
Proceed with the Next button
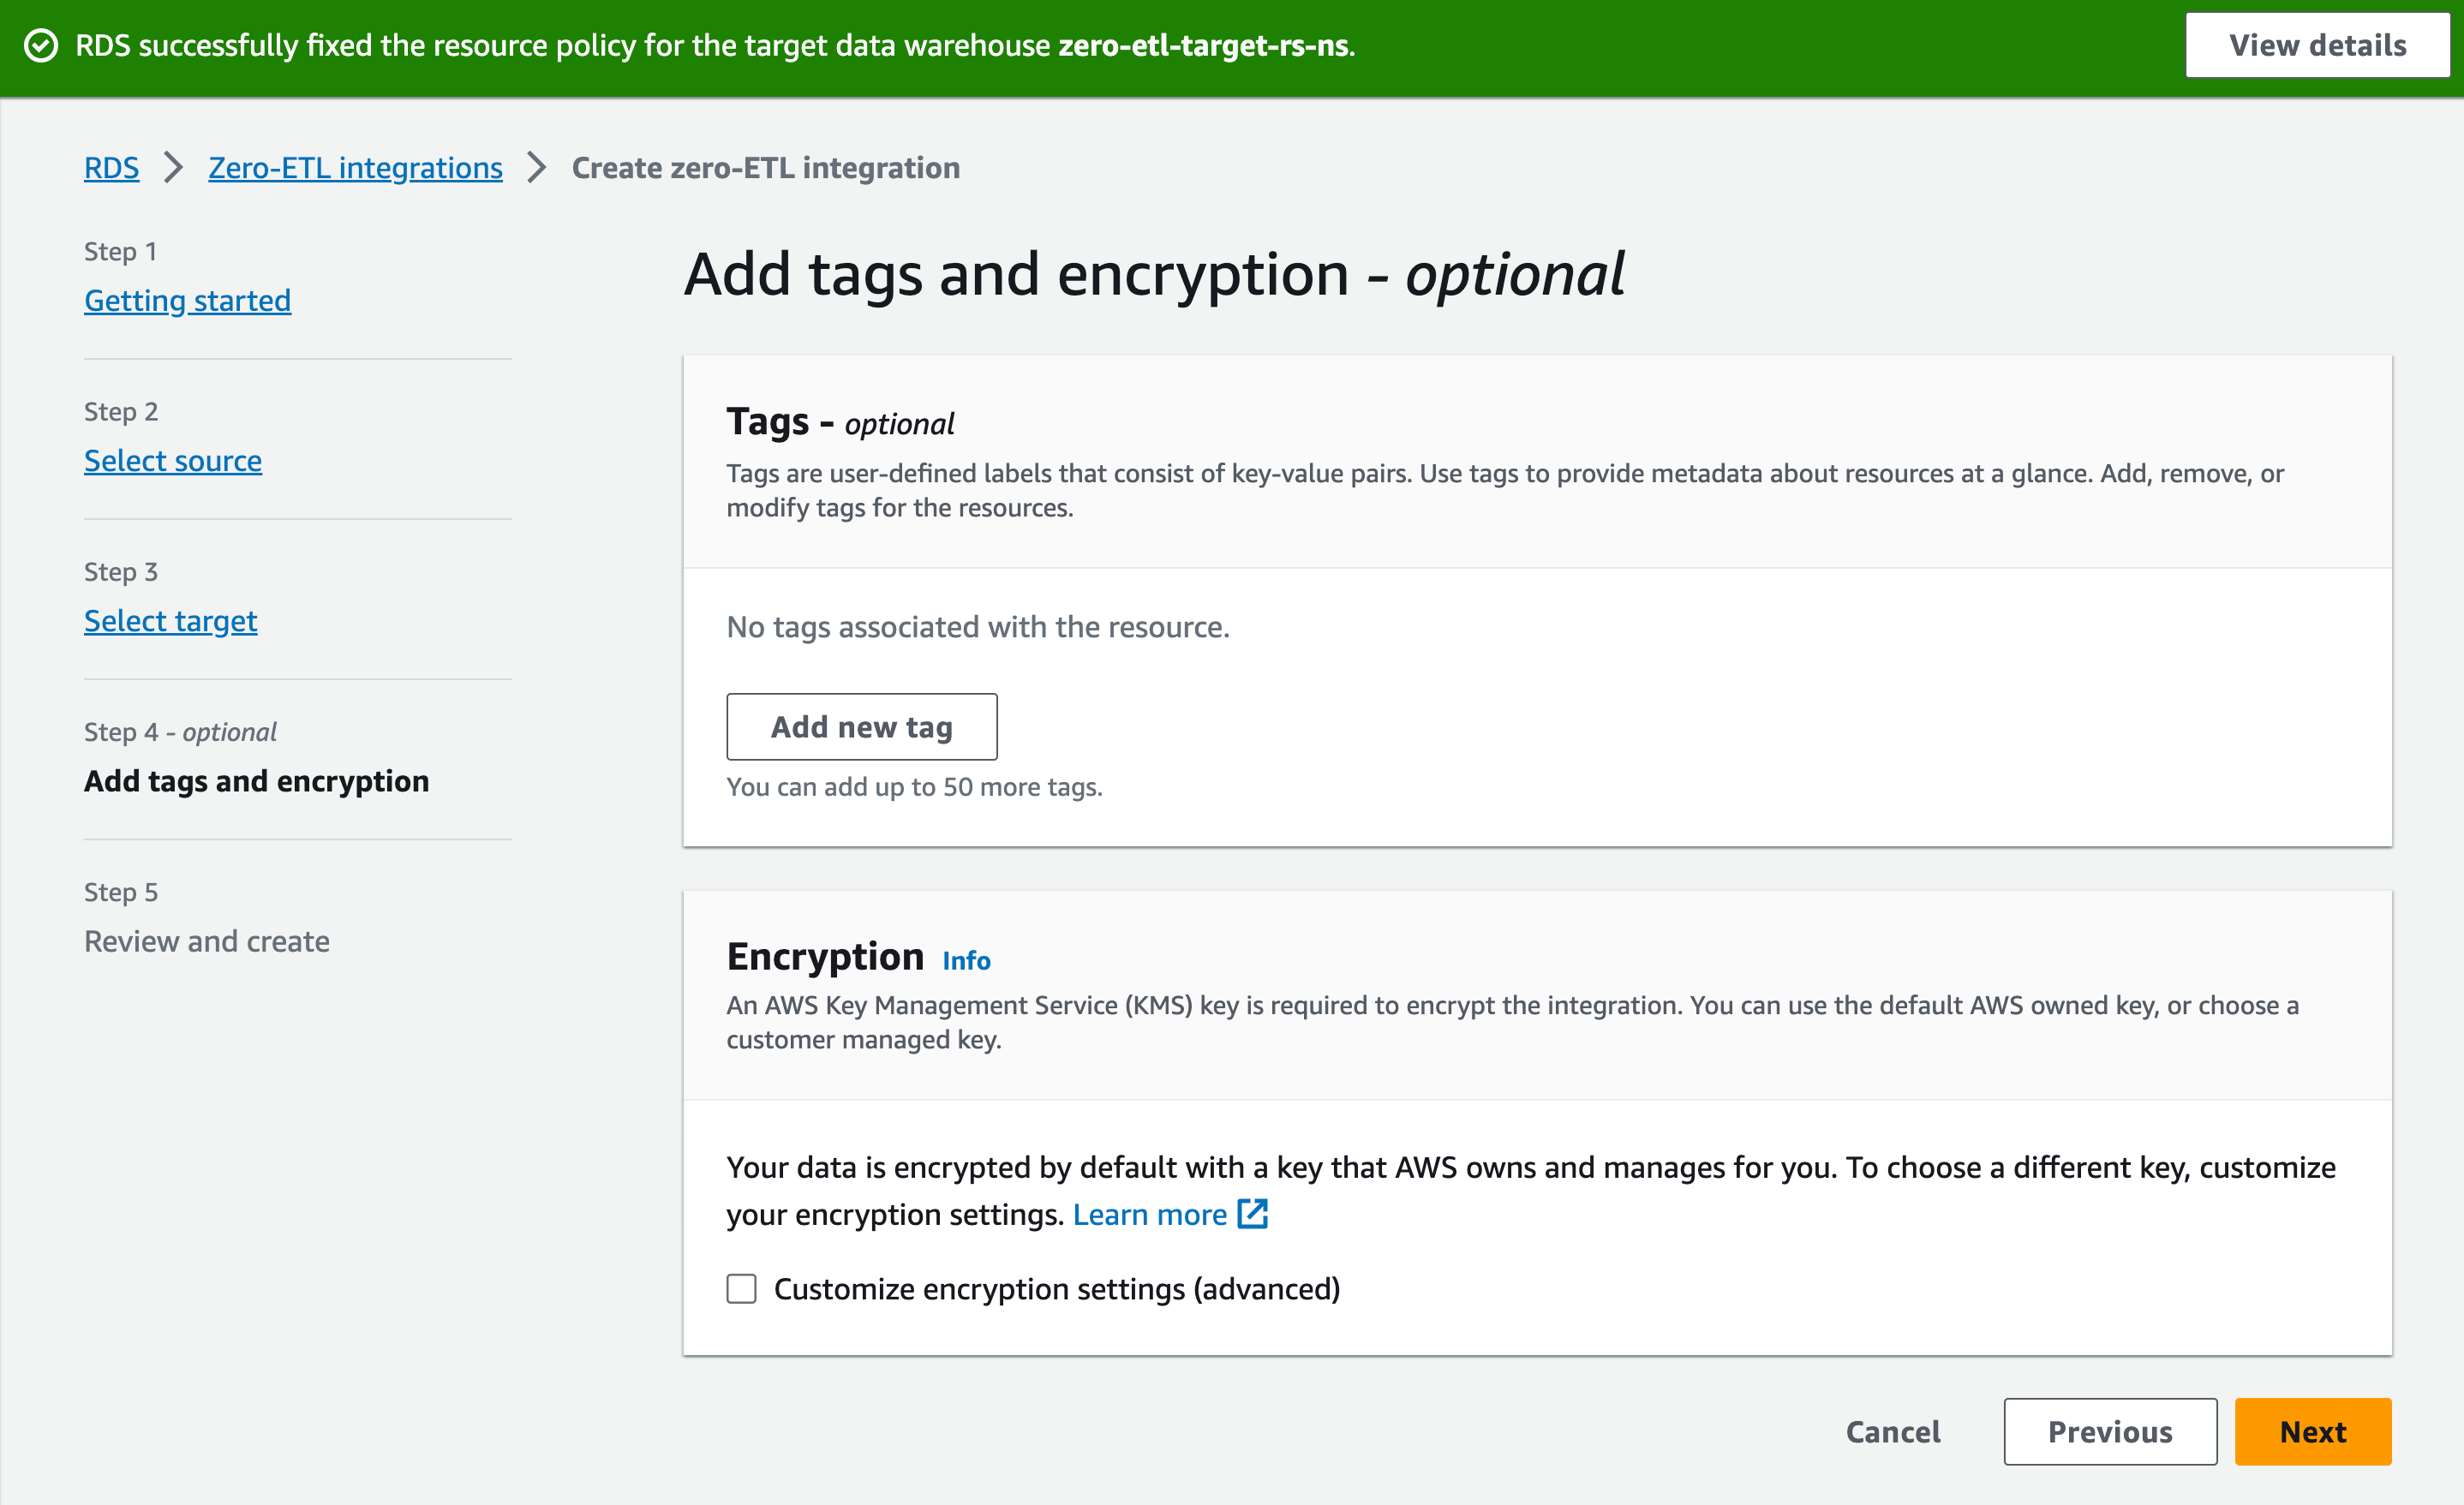point(2312,1431)
